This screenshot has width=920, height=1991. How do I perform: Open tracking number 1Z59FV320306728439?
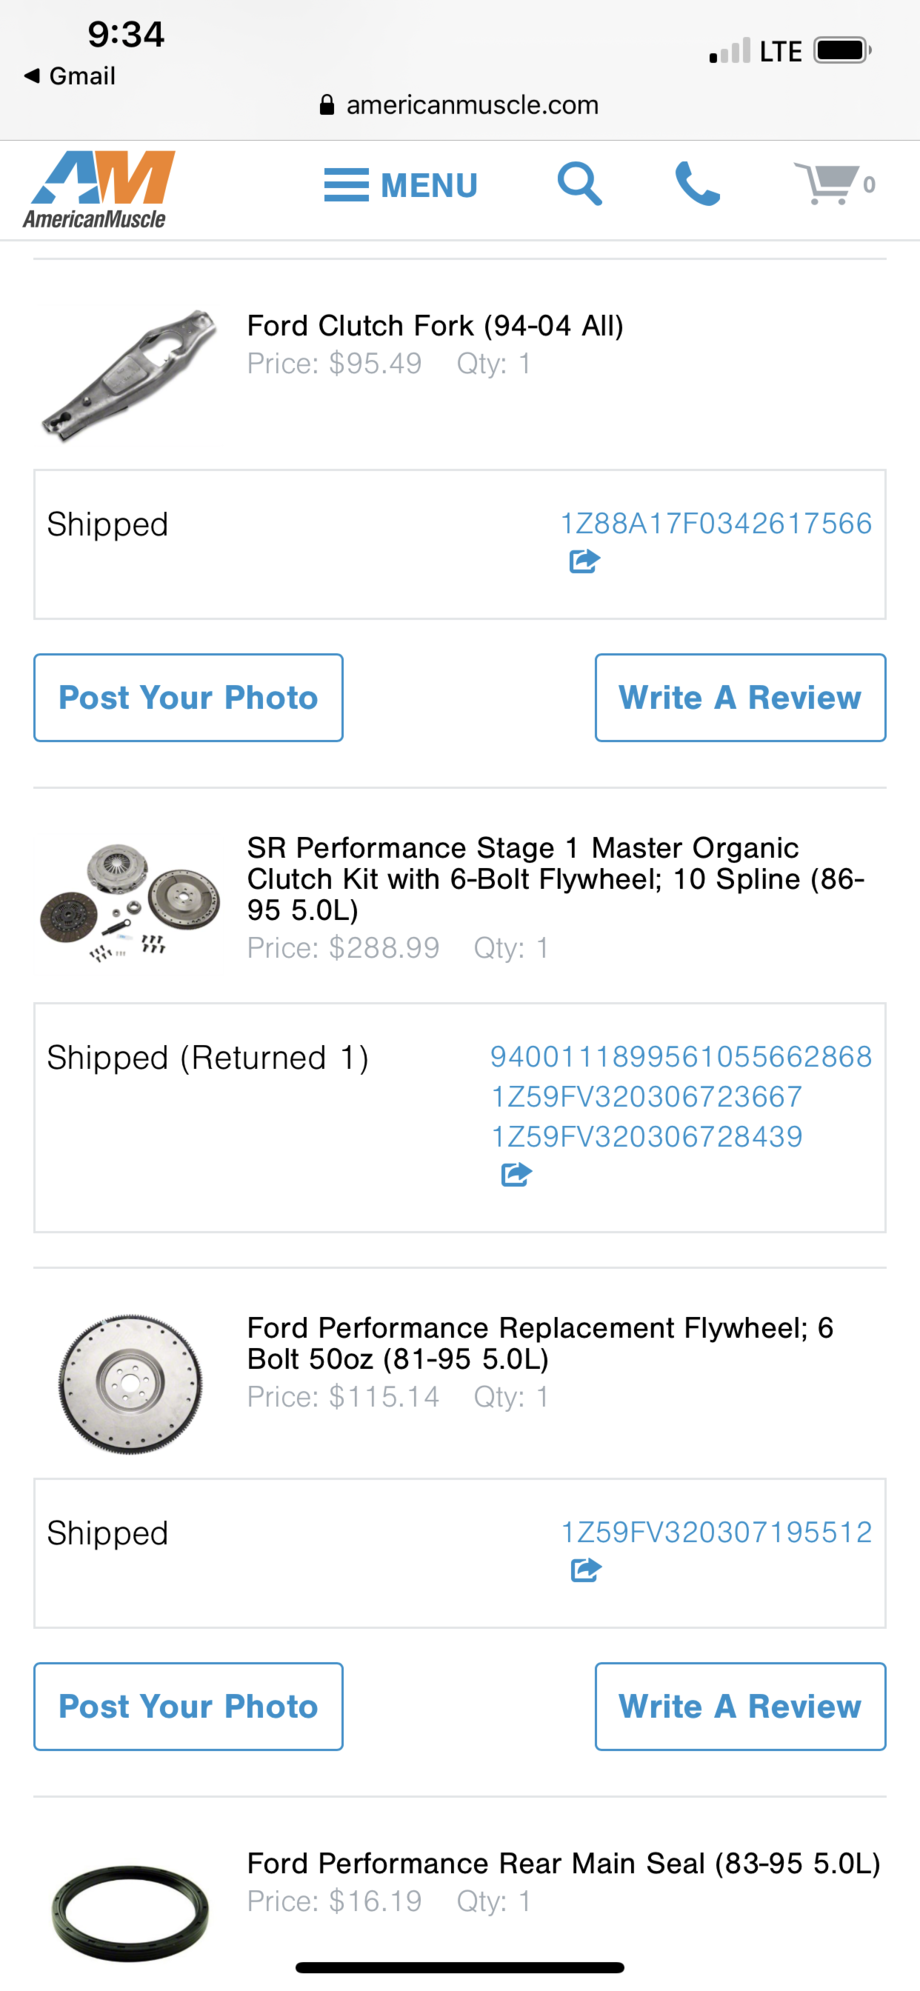point(646,1137)
